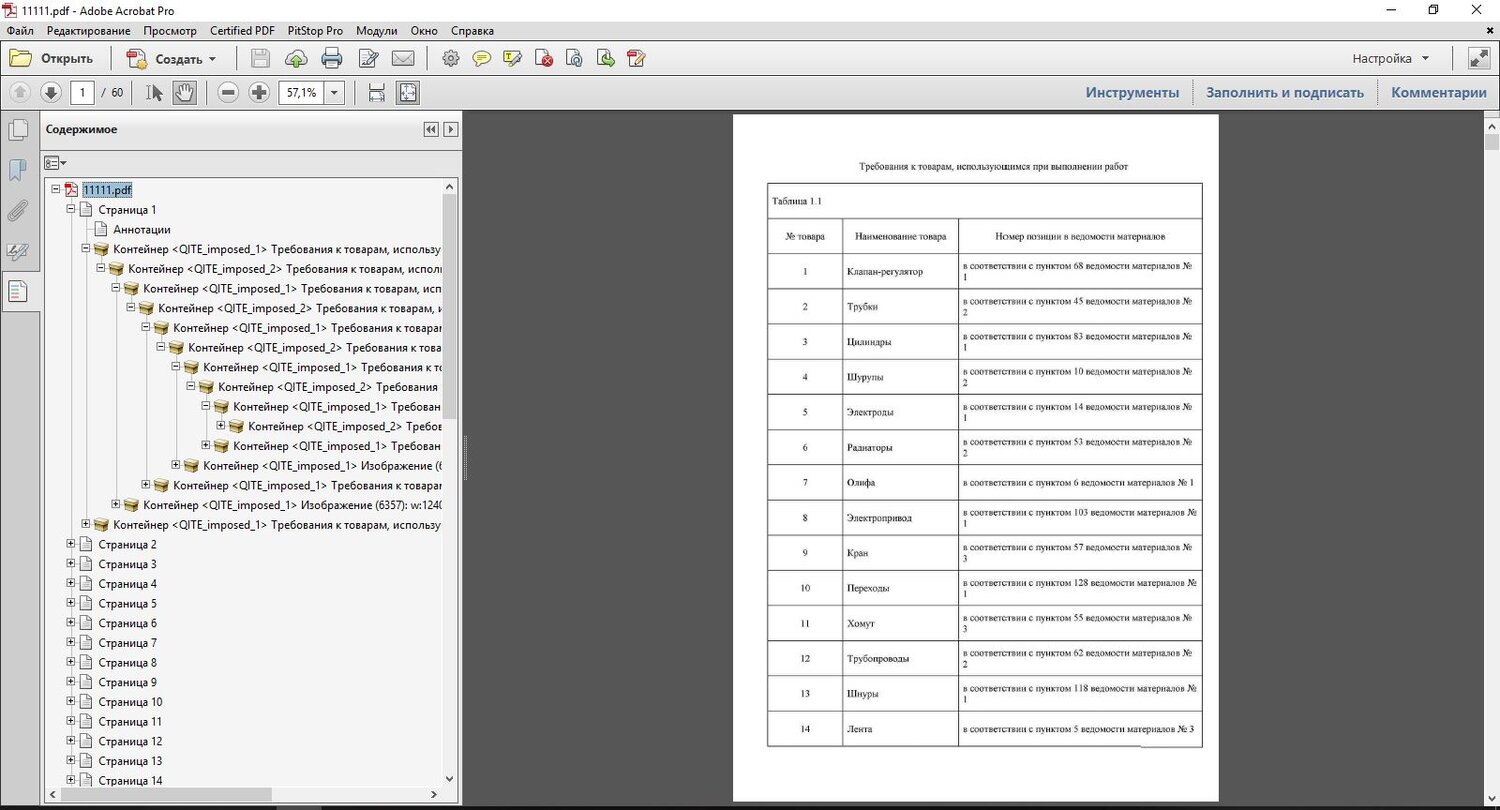
Task: Click the Открыть folder button
Action: click(51, 58)
